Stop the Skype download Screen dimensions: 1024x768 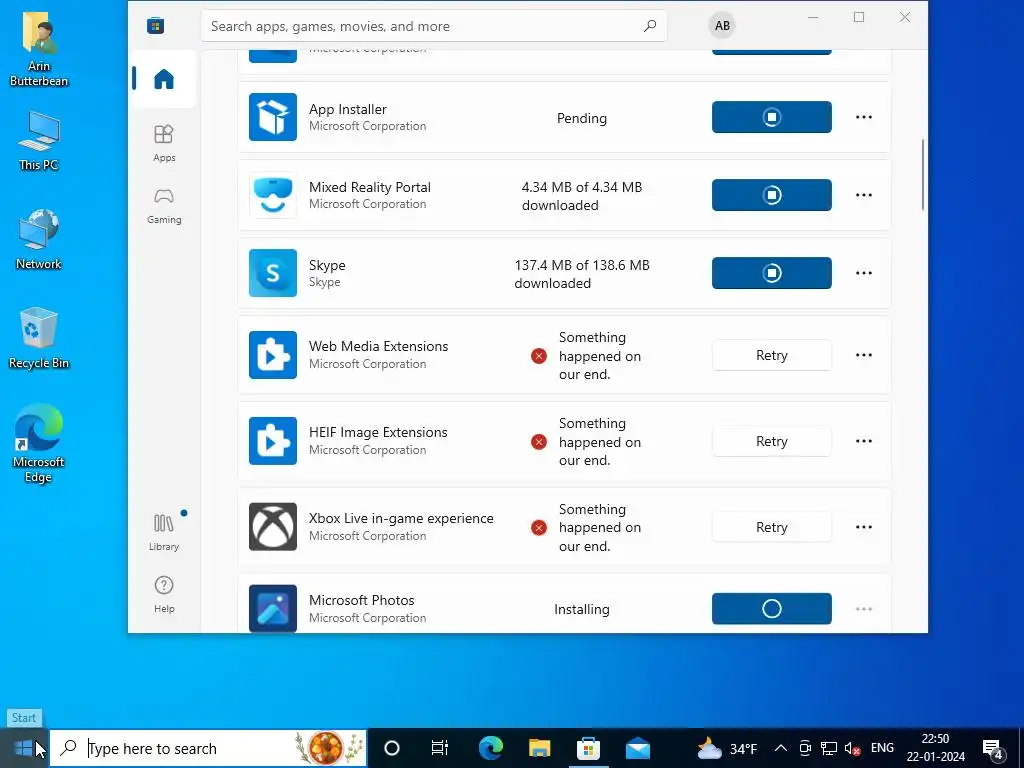771,273
